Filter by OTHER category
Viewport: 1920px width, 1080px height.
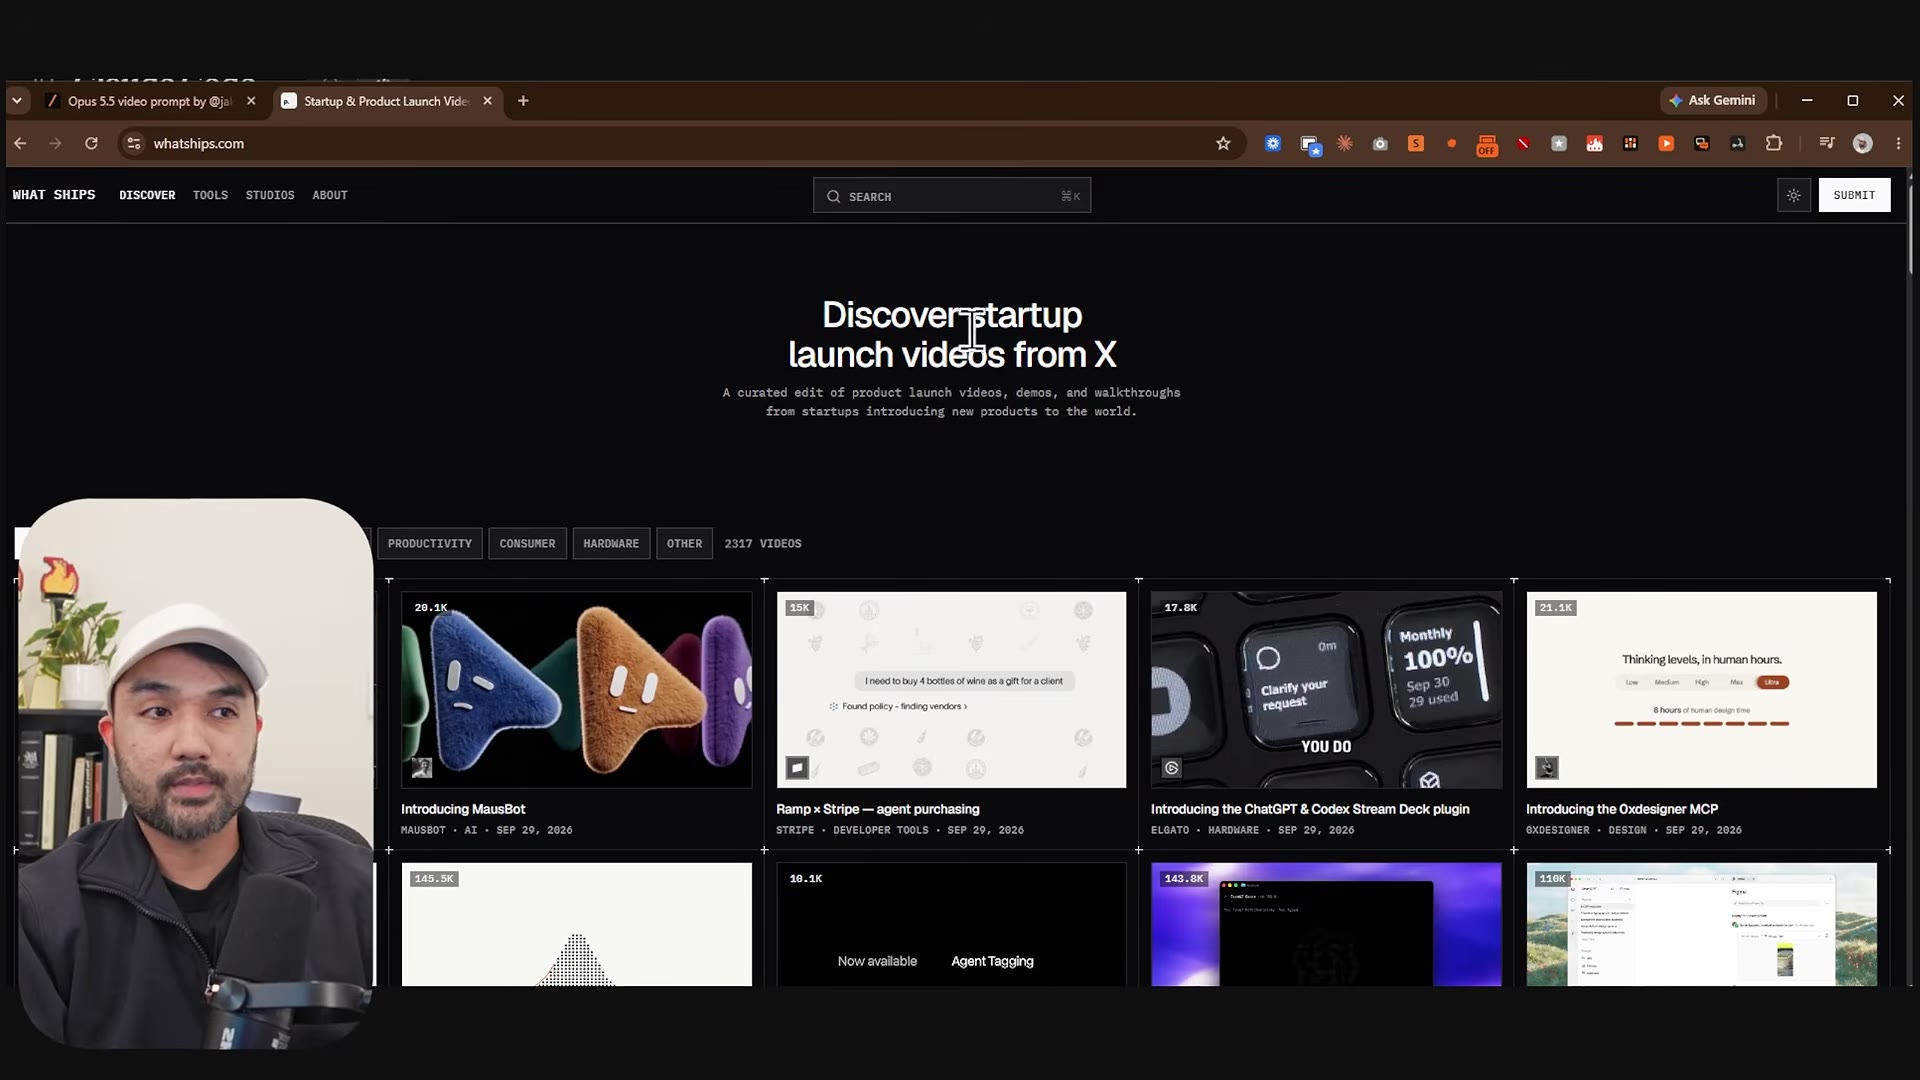684,544
